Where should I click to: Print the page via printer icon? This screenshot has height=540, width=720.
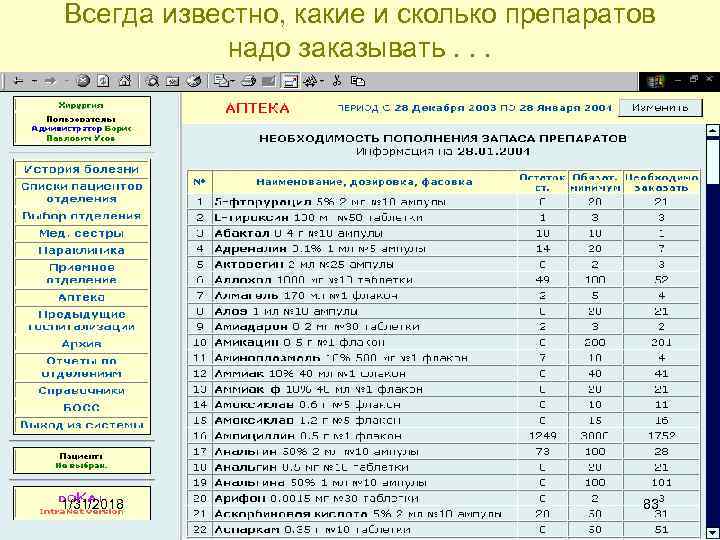pos(248,81)
